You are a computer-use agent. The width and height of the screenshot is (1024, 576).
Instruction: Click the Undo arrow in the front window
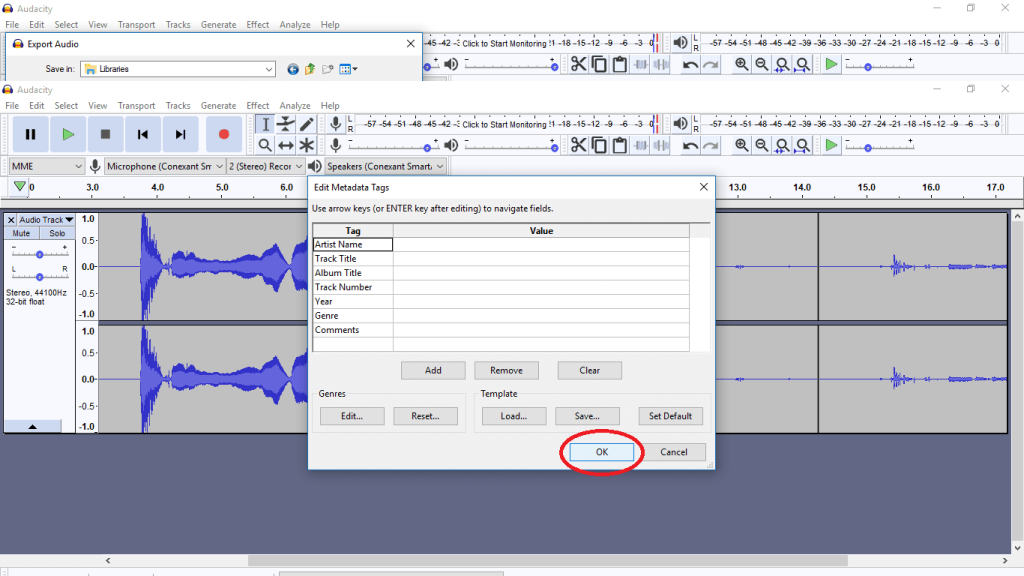(x=690, y=145)
